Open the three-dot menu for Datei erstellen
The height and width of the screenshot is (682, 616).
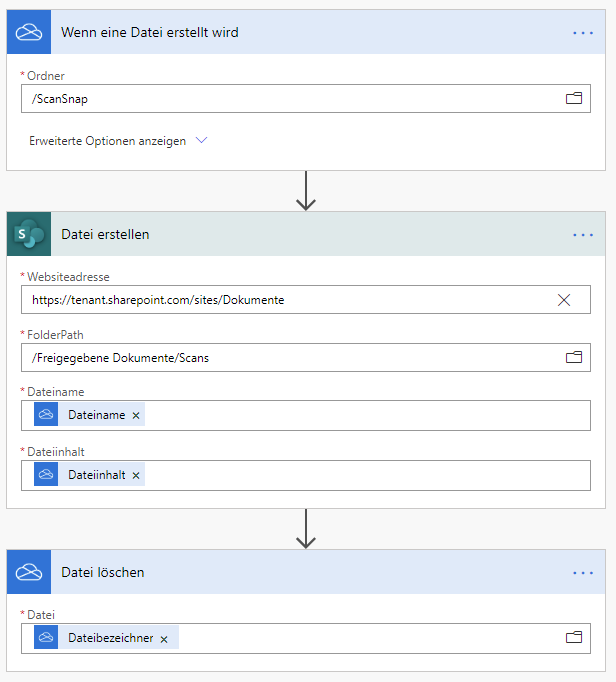[x=583, y=235]
